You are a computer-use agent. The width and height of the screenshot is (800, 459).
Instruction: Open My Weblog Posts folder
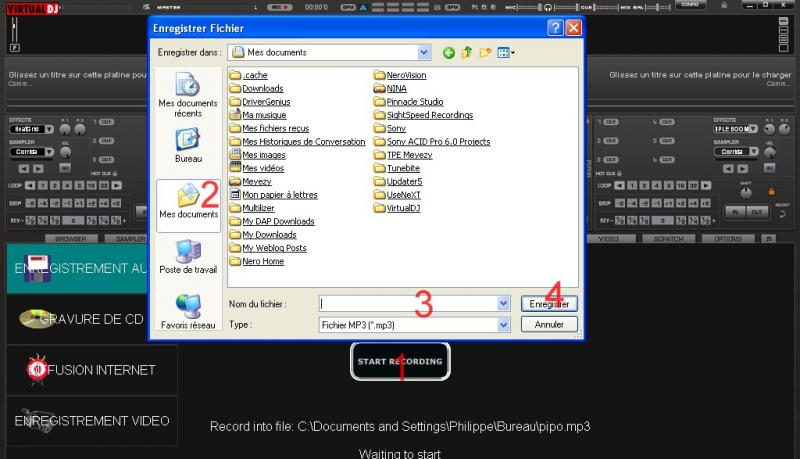click(268, 247)
